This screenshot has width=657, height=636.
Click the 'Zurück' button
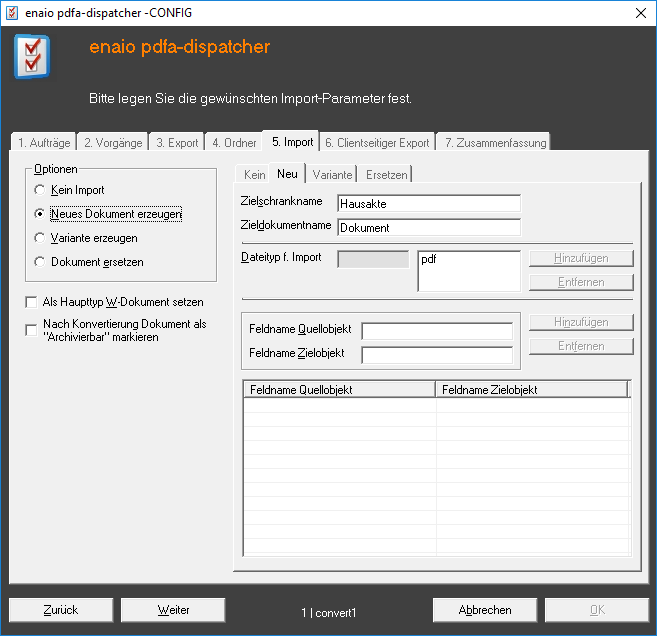pos(61,609)
